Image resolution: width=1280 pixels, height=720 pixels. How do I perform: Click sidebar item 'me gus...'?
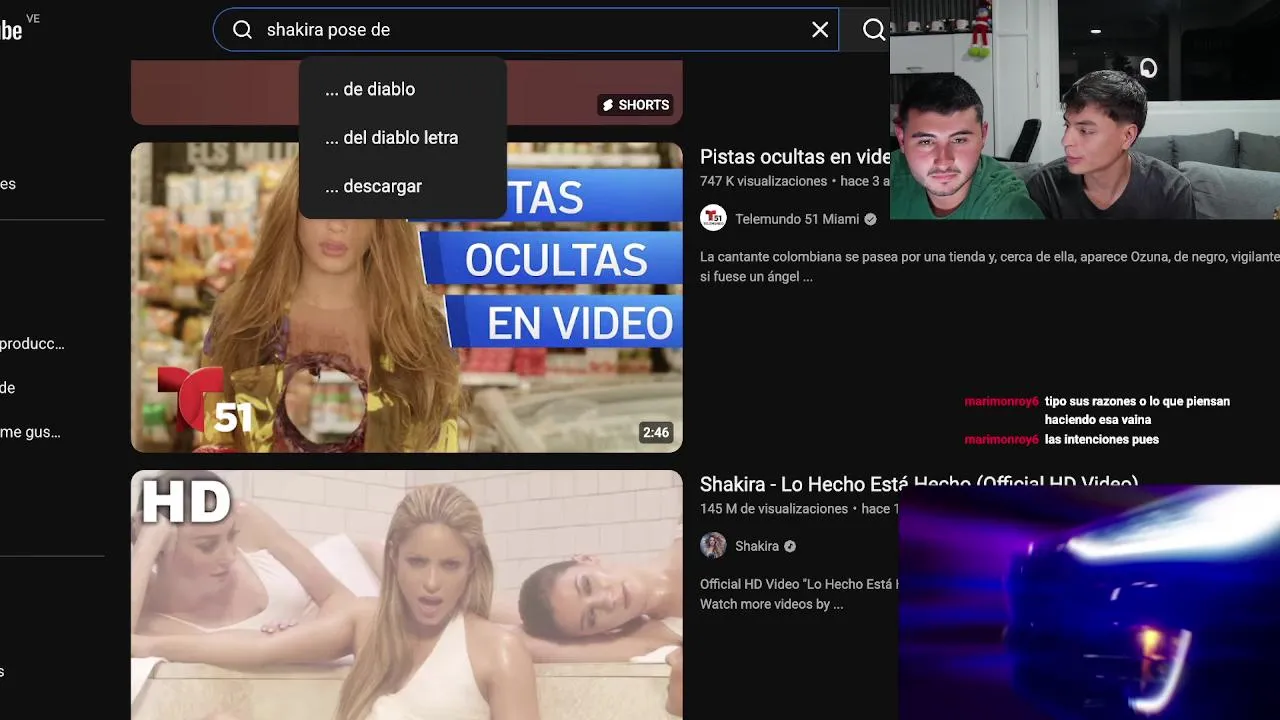tap(30, 432)
